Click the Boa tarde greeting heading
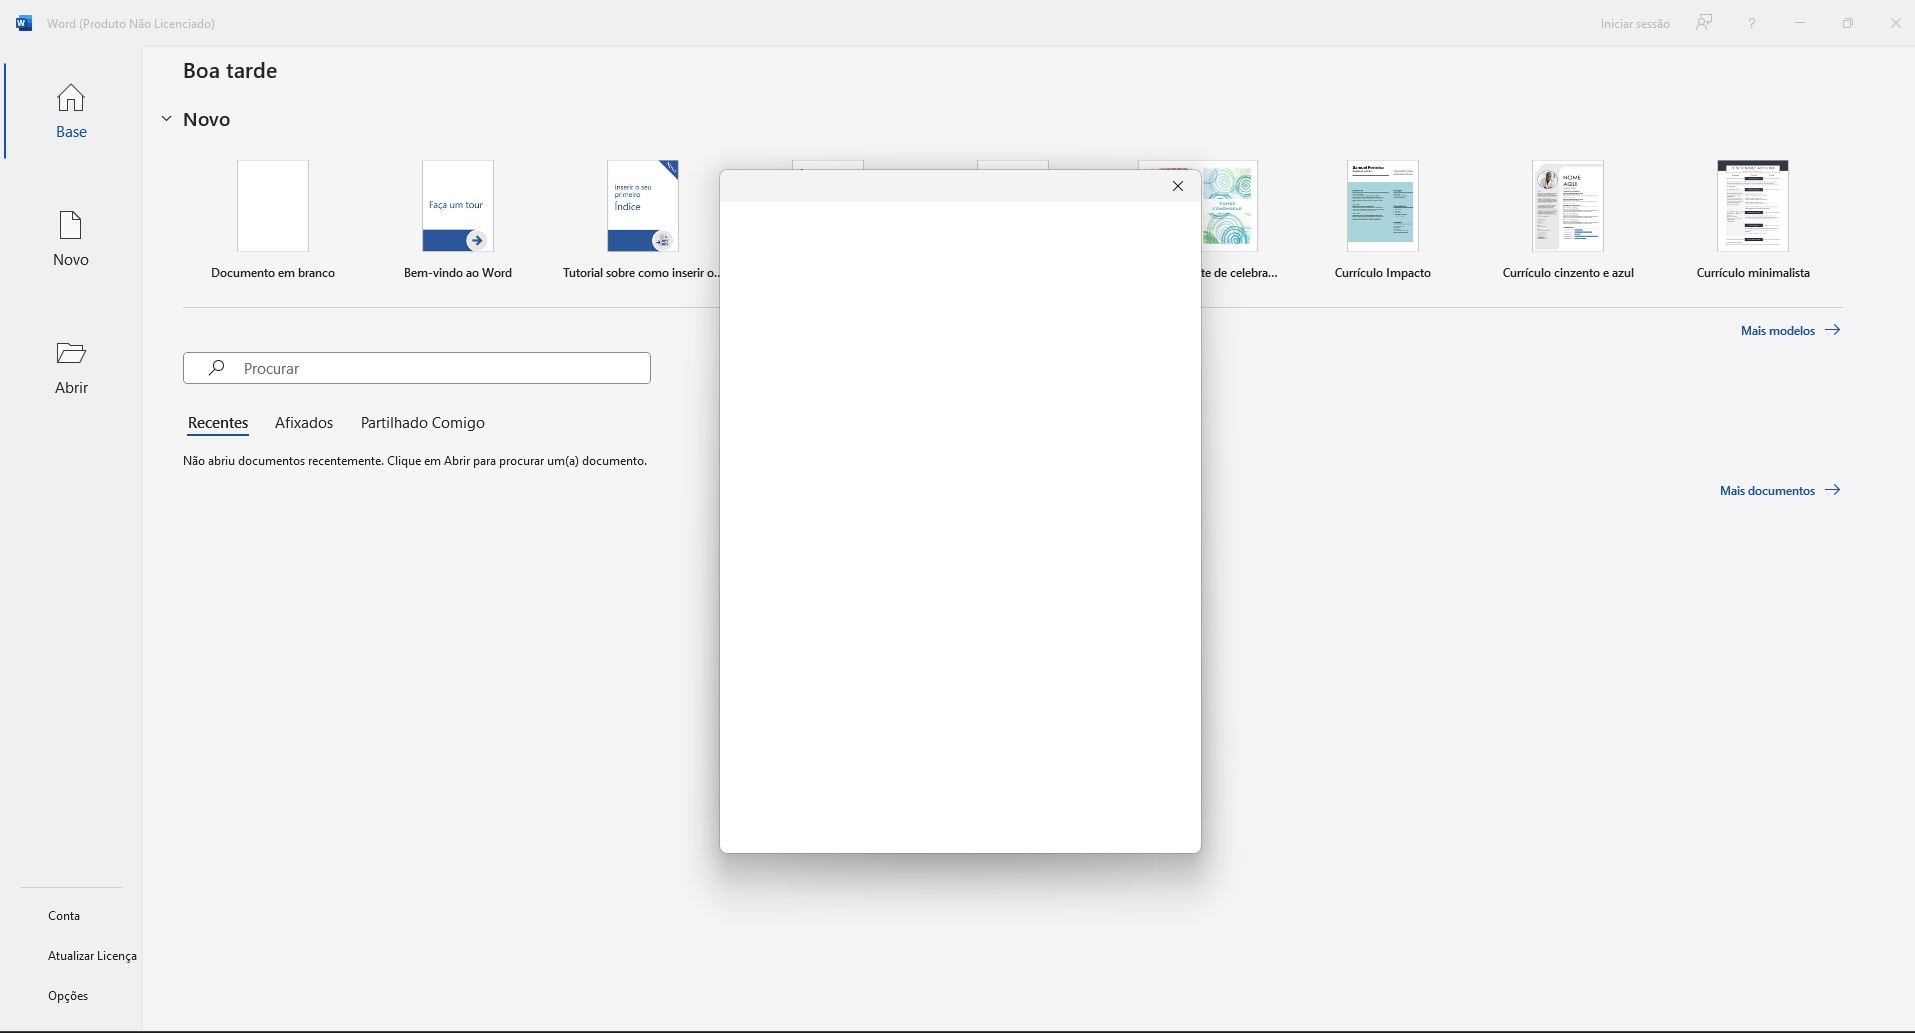This screenshot has width=1915, height=1033. [x=230, y=71]
